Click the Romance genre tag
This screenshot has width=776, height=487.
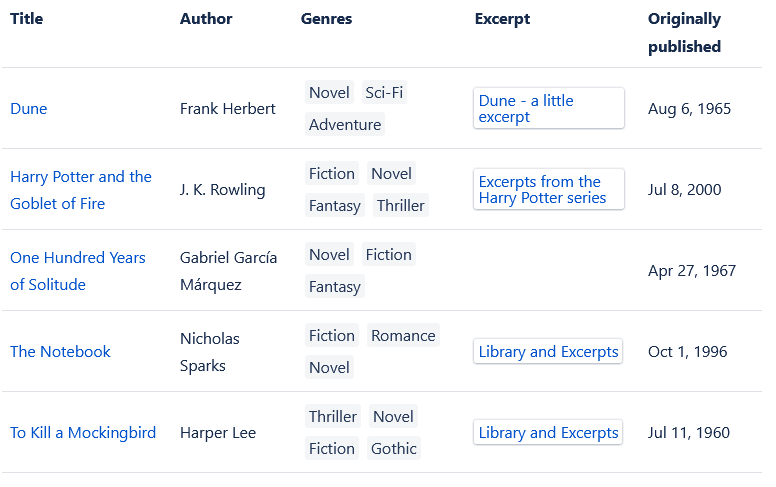coord(403,336)
